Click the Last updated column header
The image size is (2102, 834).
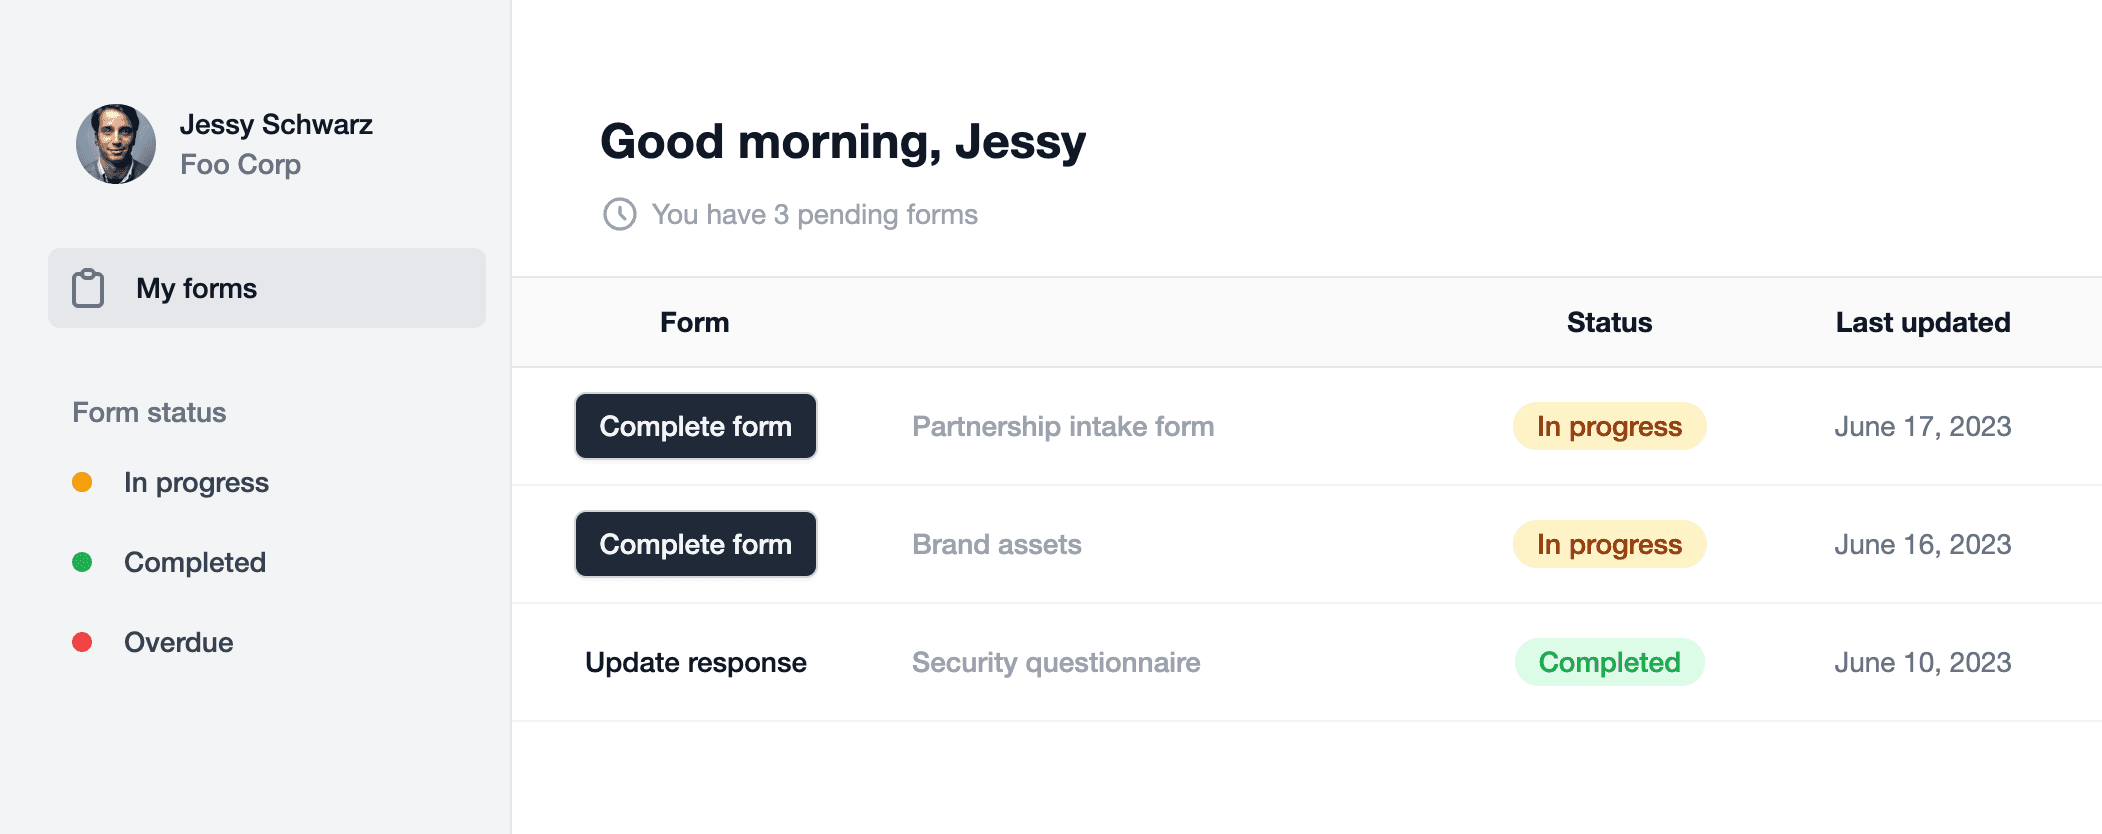(x=1922, y=322)
